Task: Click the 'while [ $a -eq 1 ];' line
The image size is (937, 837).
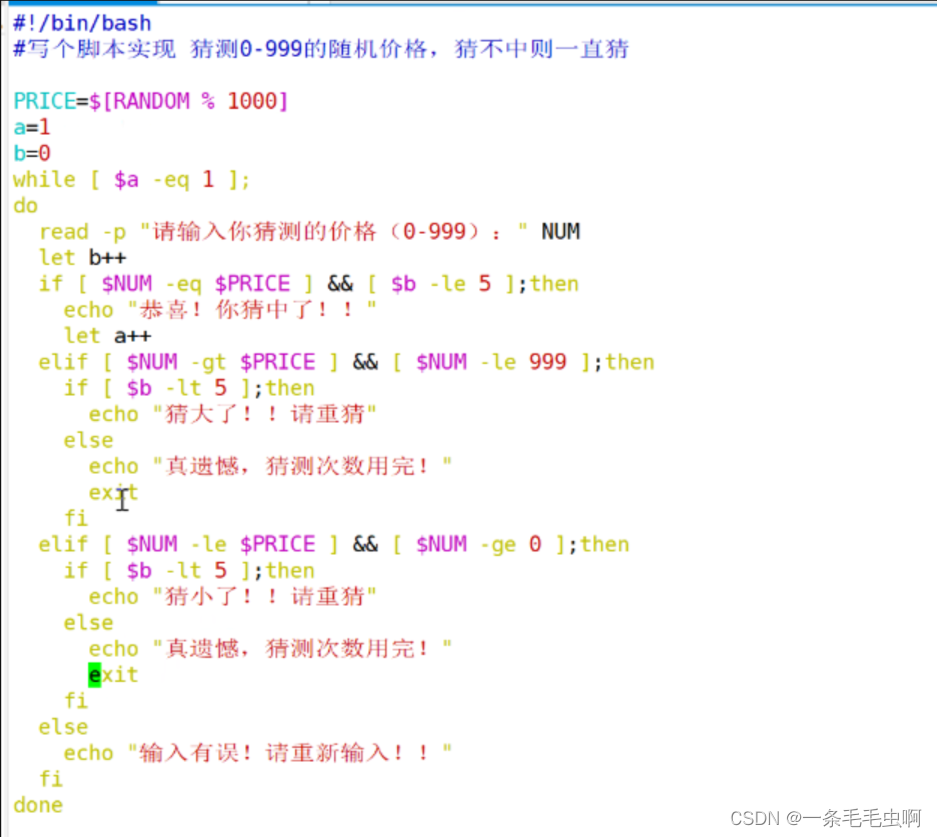Action: (131, 179)
